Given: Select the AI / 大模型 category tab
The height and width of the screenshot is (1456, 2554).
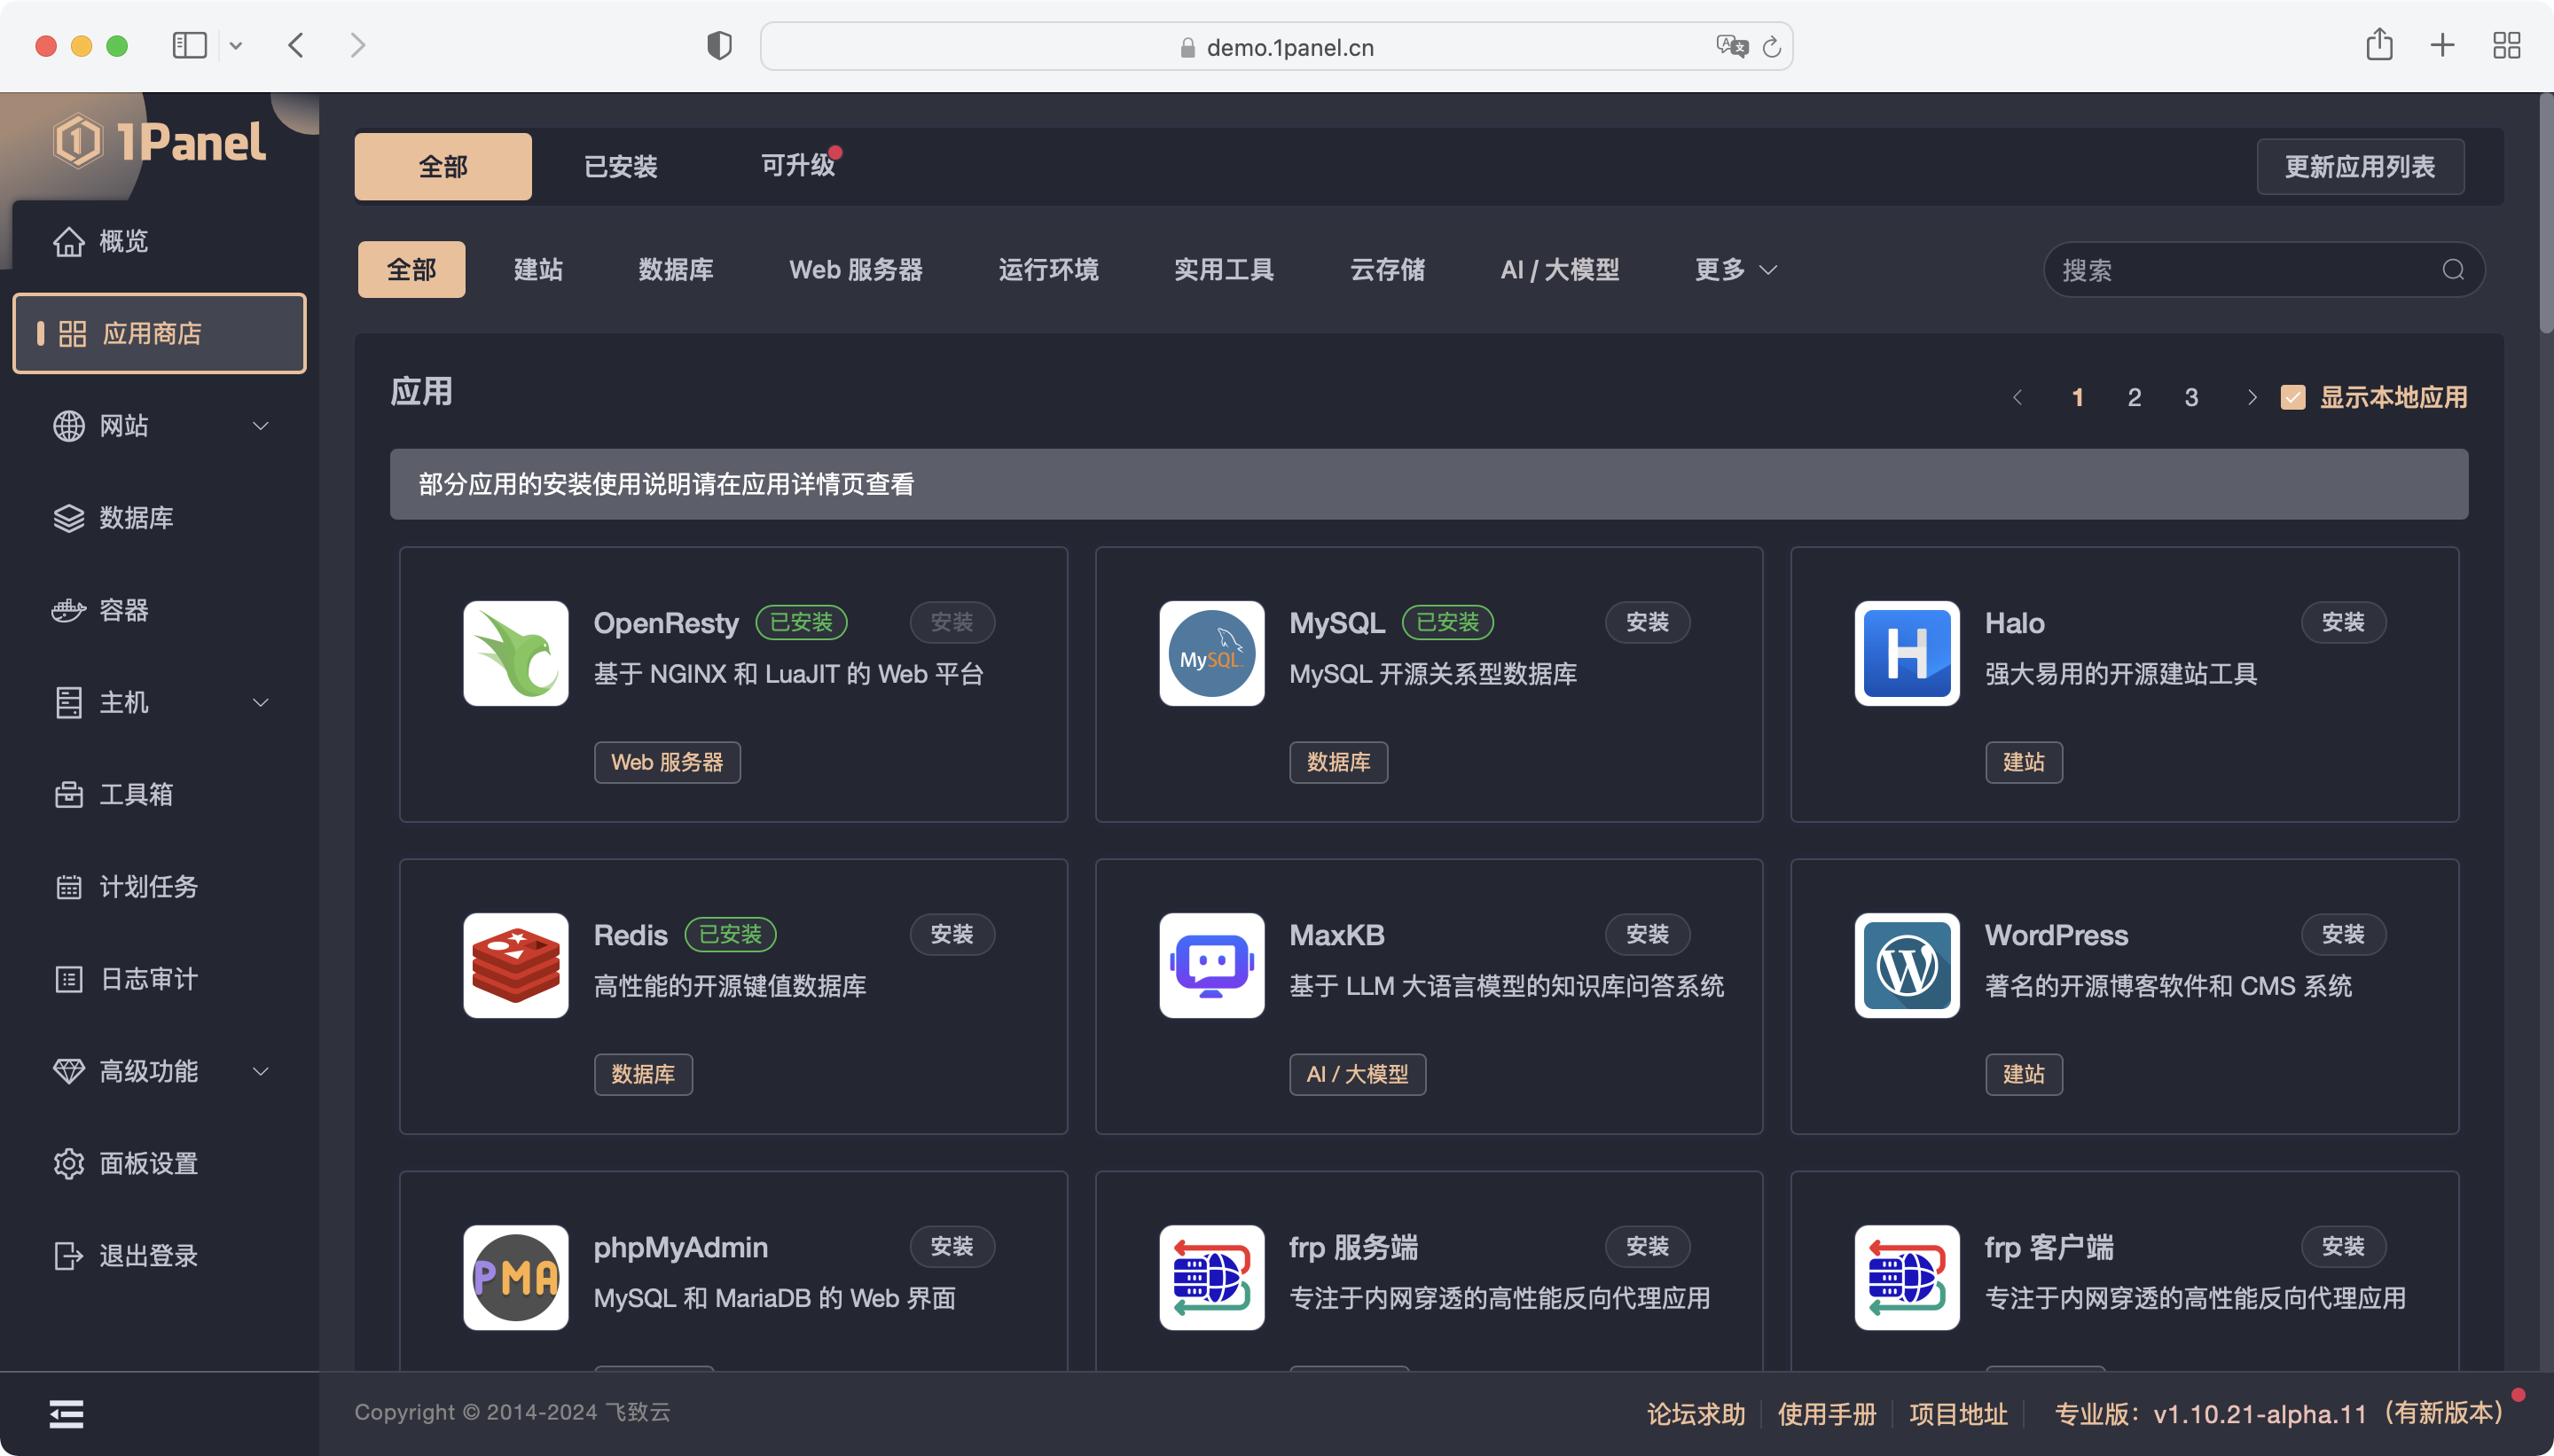Looking at the screenshot, I should tap(1559, 270).
